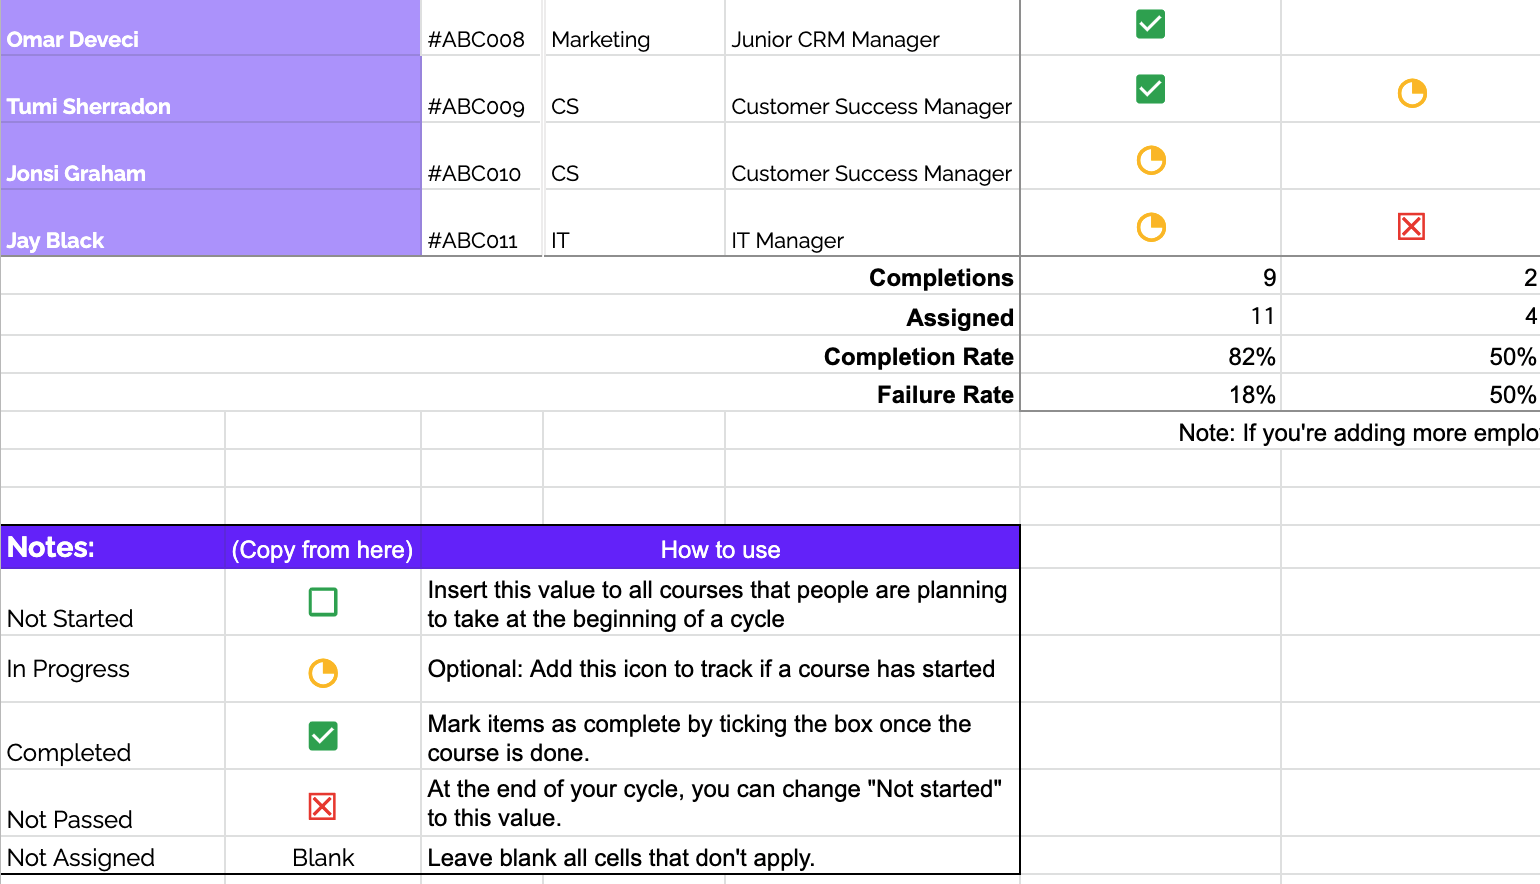
Task: Click the green checkmark in Omar Deveci's row
Action: pyautogui.click(x=1150, y=24)
